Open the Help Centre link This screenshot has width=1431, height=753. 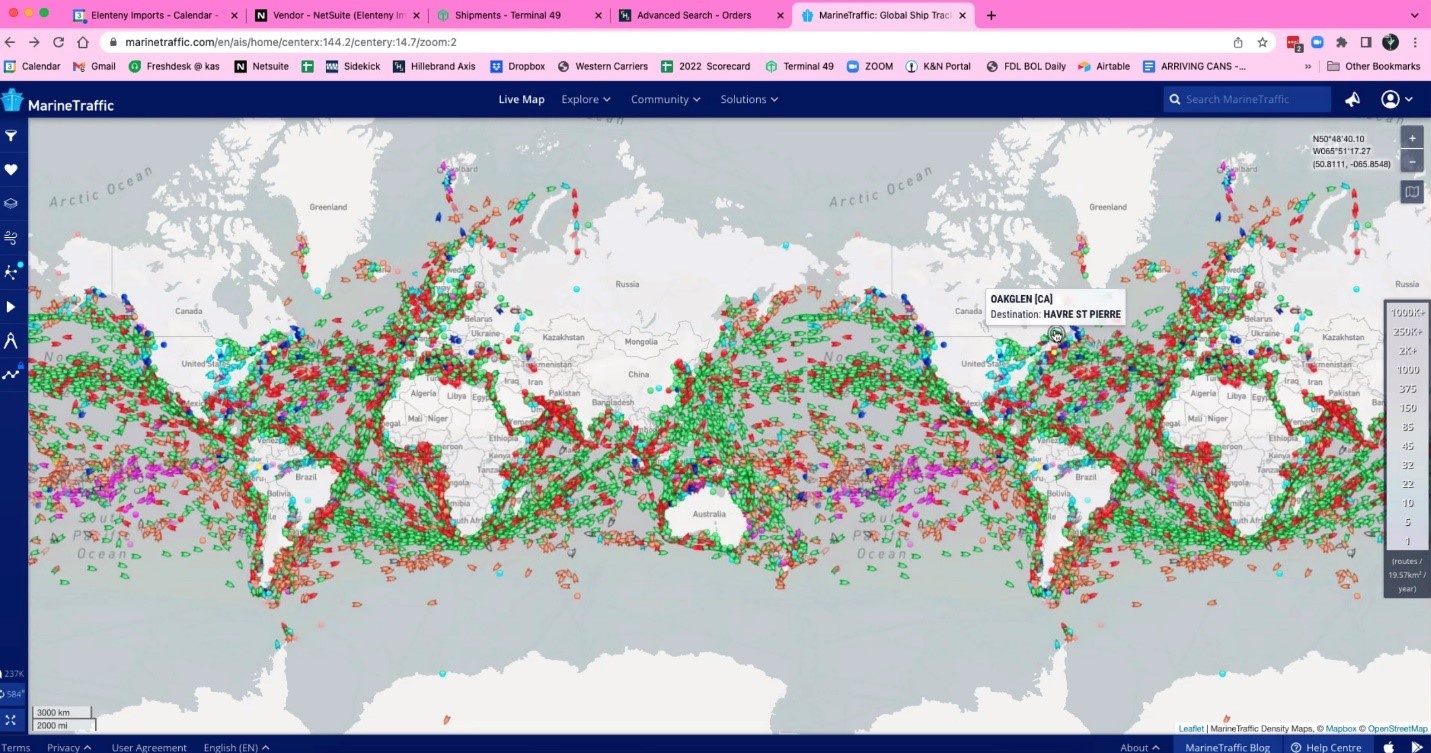pyautogui.click(x=1326, y=747)
